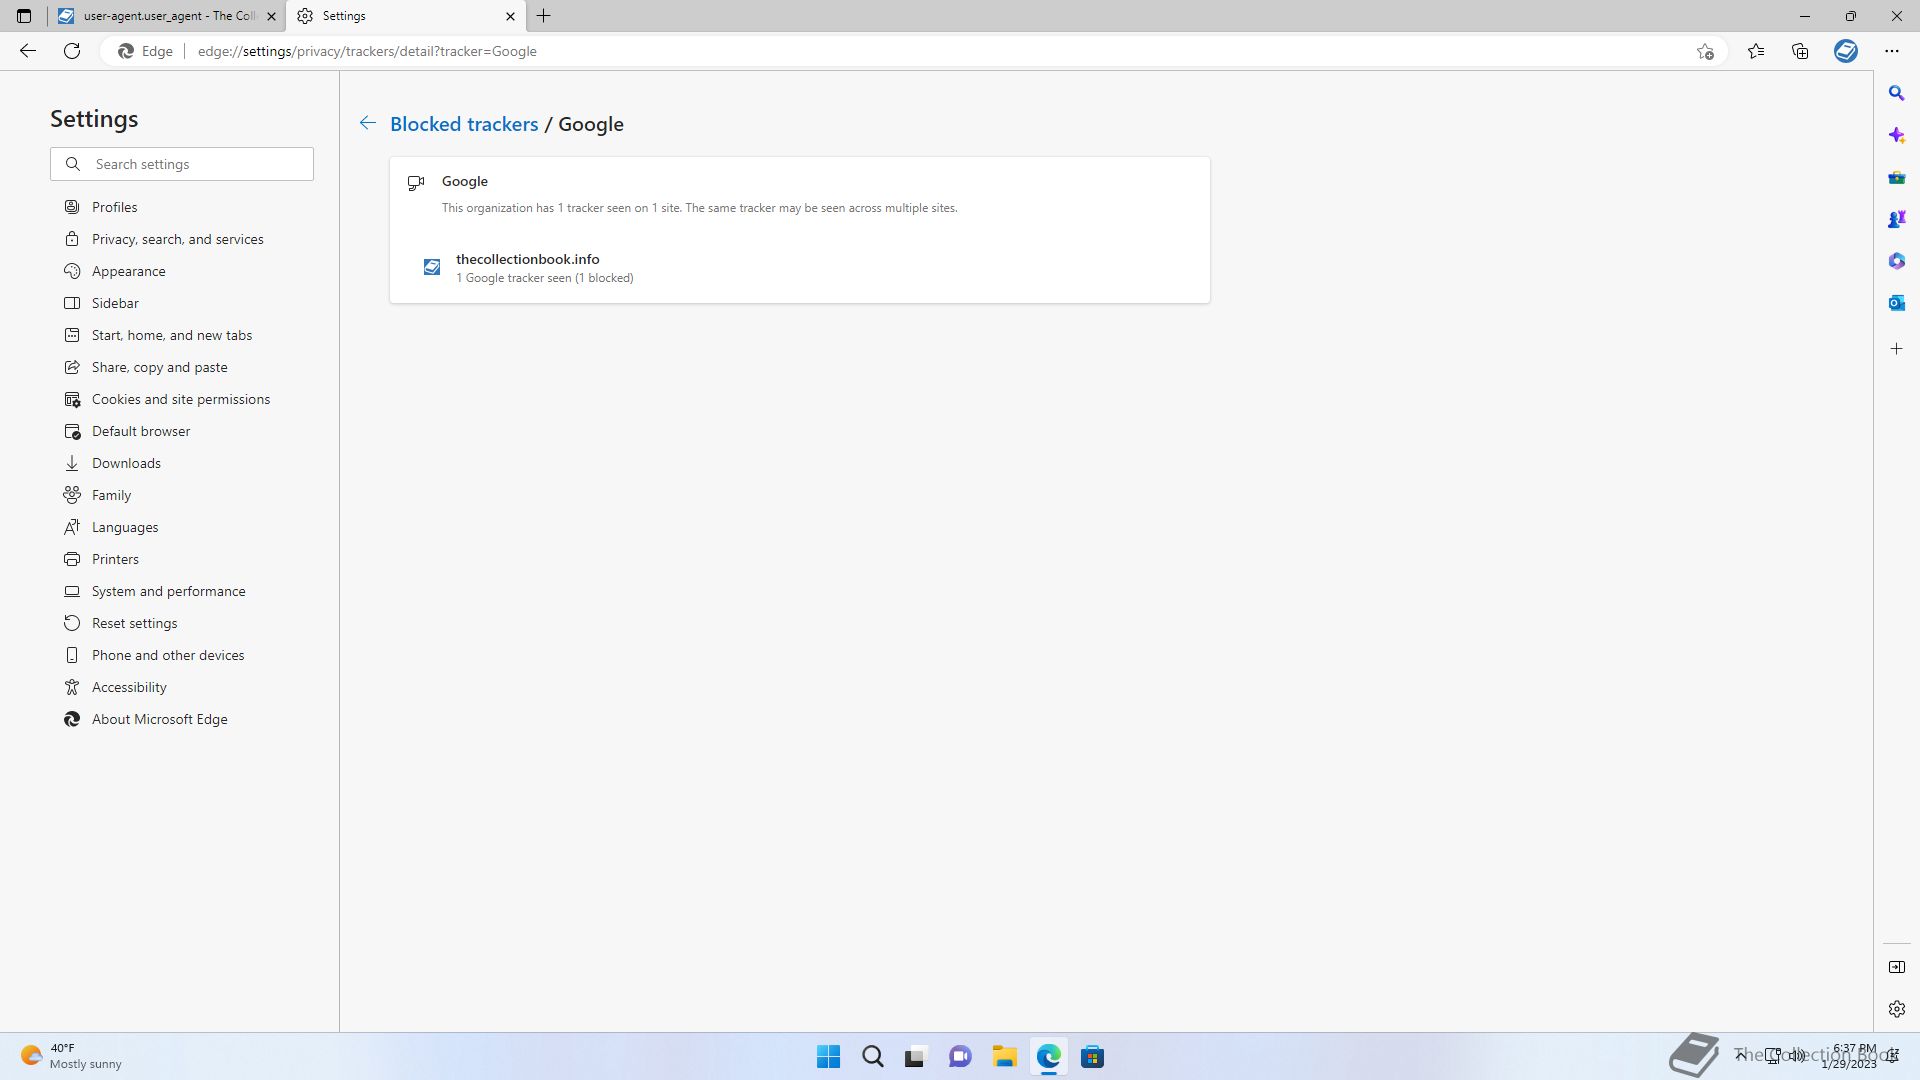Switch to the user-agent tab
Screen dimensions: 1920x1080
[x=166, y=16]
